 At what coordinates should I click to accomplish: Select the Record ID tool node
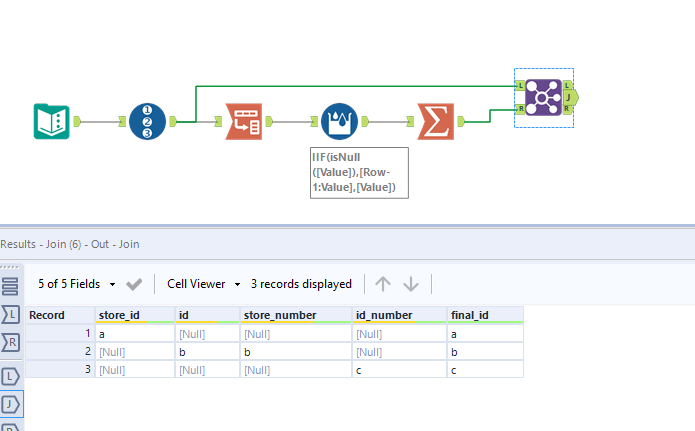tap(148, 121)
